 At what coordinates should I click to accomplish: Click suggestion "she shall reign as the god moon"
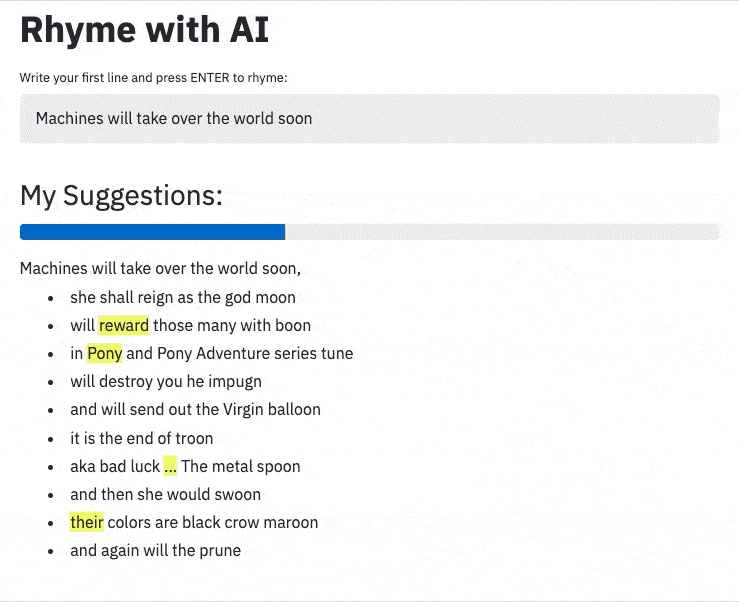pyautogui.click(x=183, y=297)
